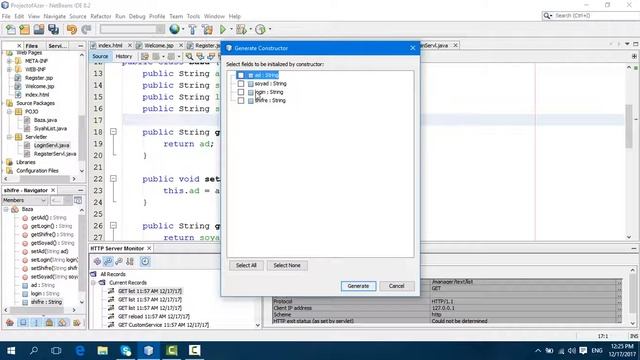Click the globe browser icon in toolbar

[175, 29]
